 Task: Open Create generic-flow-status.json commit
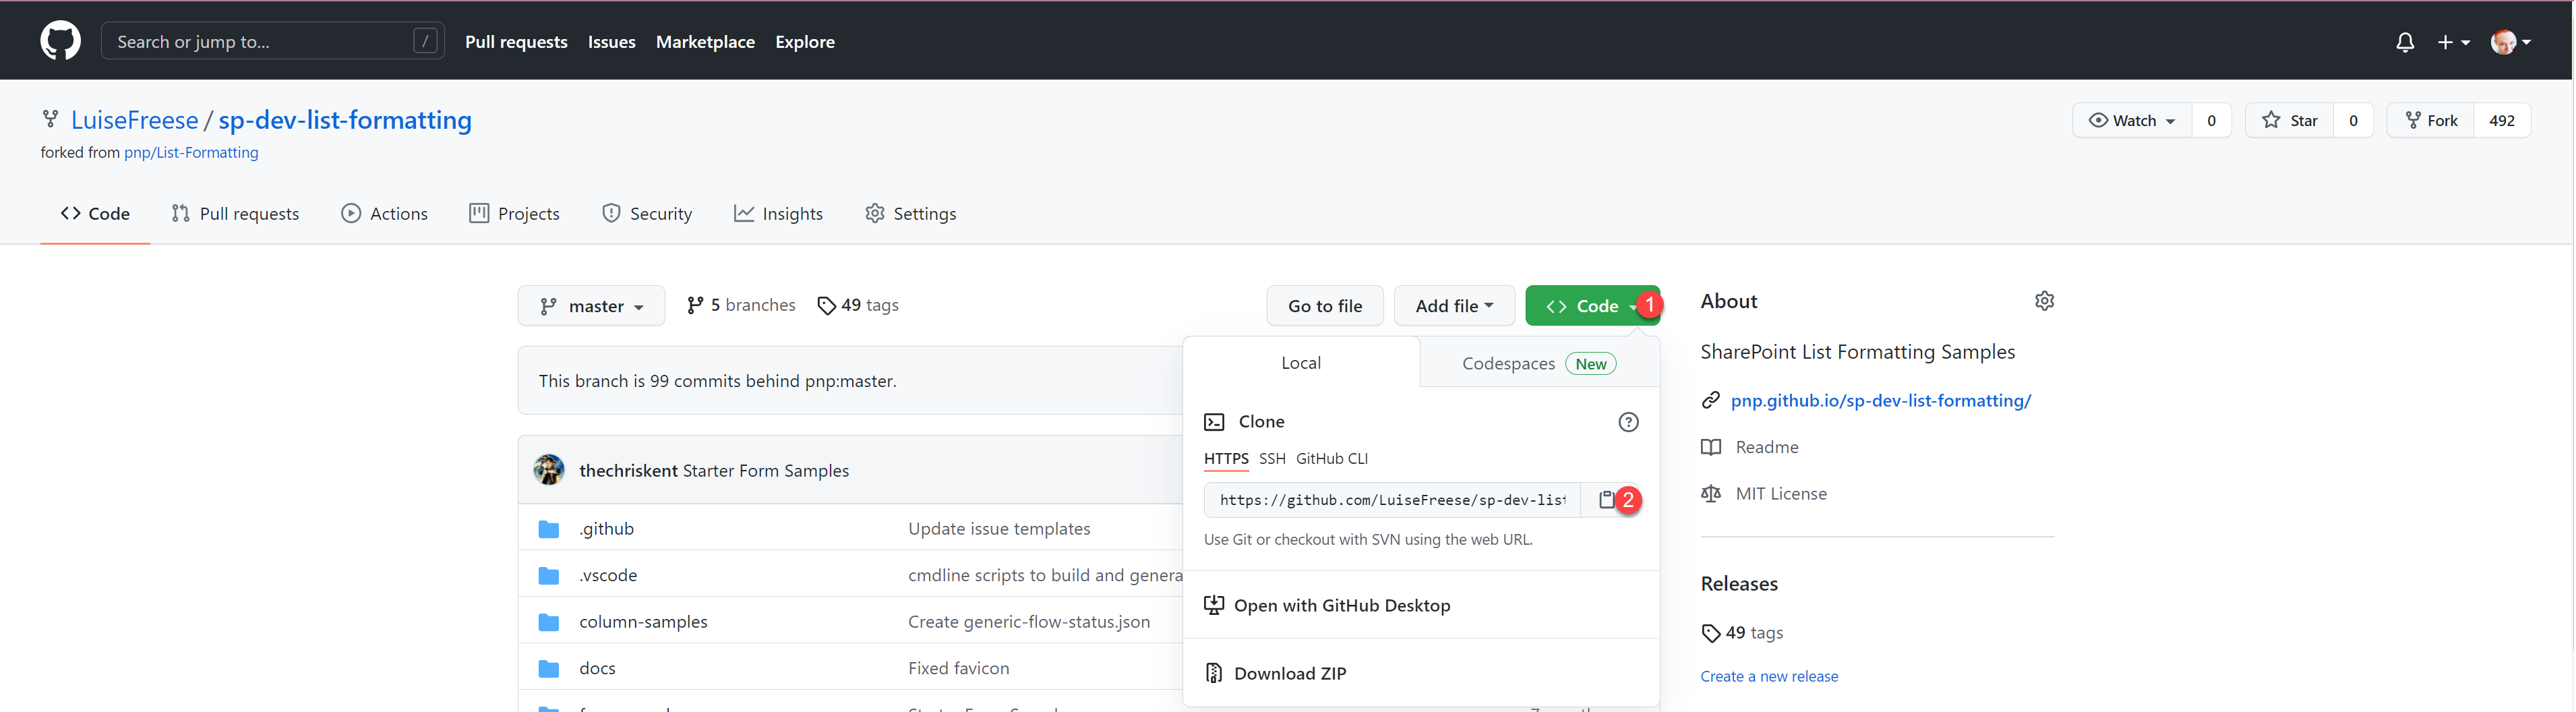[x=1029, y=622]
